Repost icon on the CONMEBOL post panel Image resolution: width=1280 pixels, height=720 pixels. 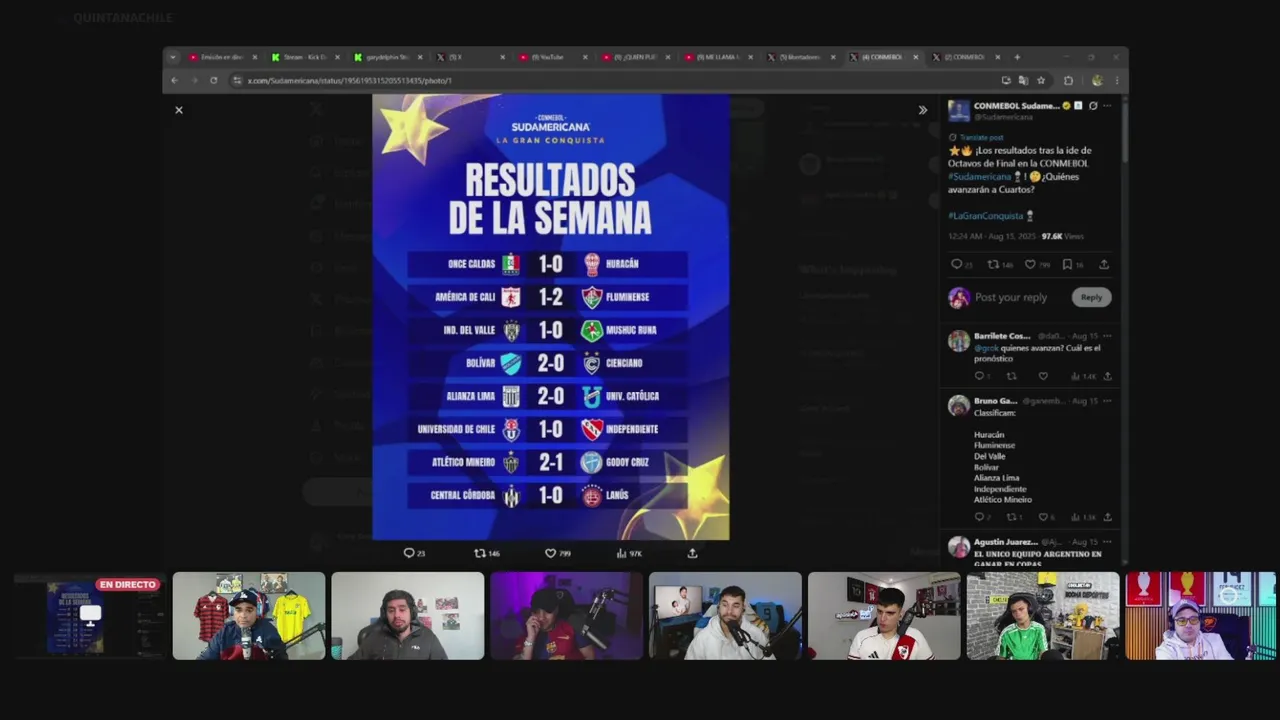[x=993, y=264]
